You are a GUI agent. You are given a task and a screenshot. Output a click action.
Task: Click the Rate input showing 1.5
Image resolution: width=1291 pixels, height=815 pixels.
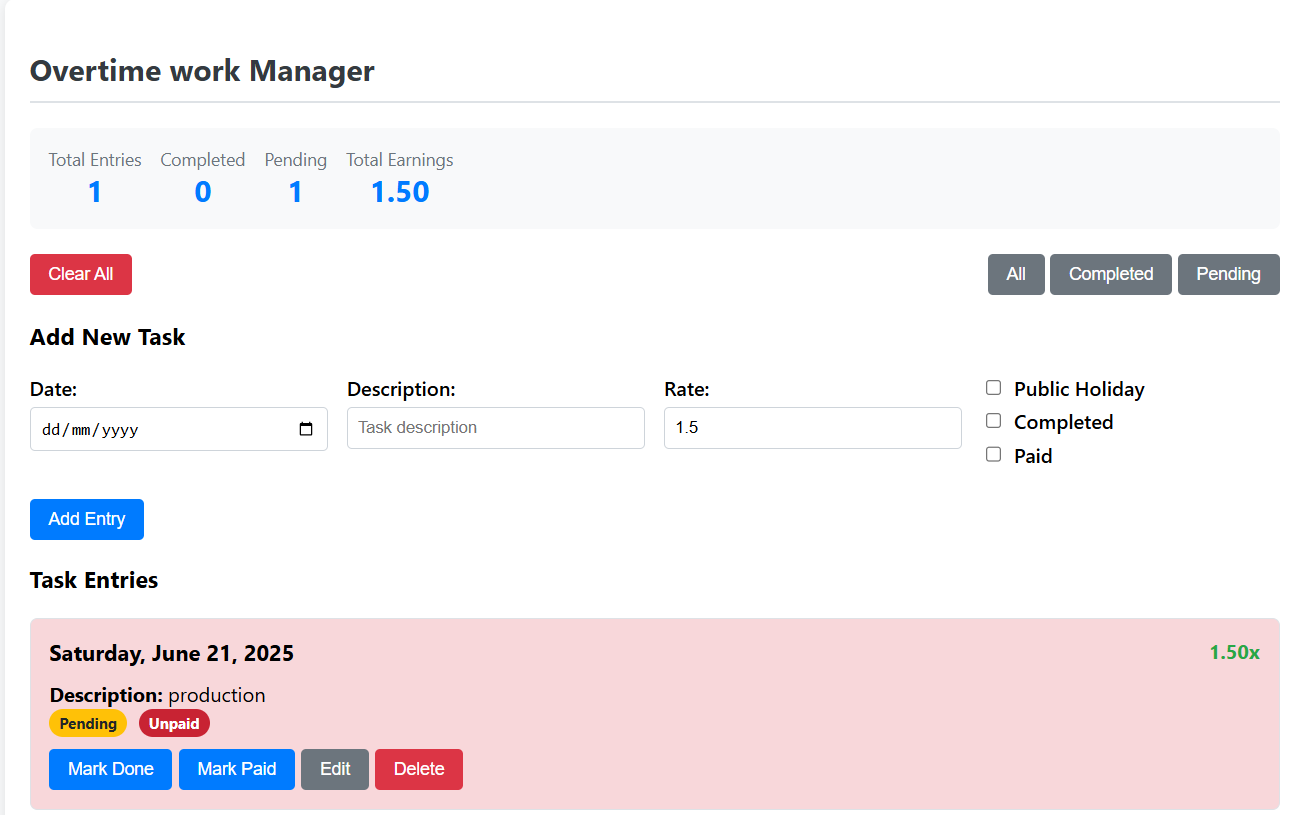click(x=813, y=428)
